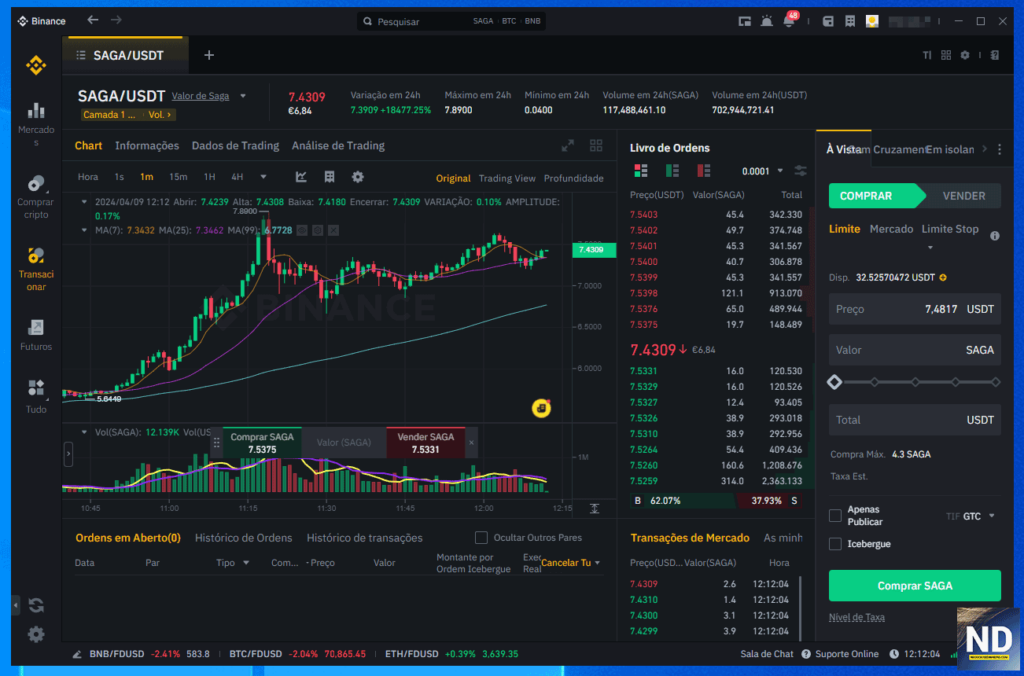Image resolution: width=1024 pixels, height=676 pixels.
Task: Switch to Histórico de Ordens tab
Action: [x=244, y=538]
